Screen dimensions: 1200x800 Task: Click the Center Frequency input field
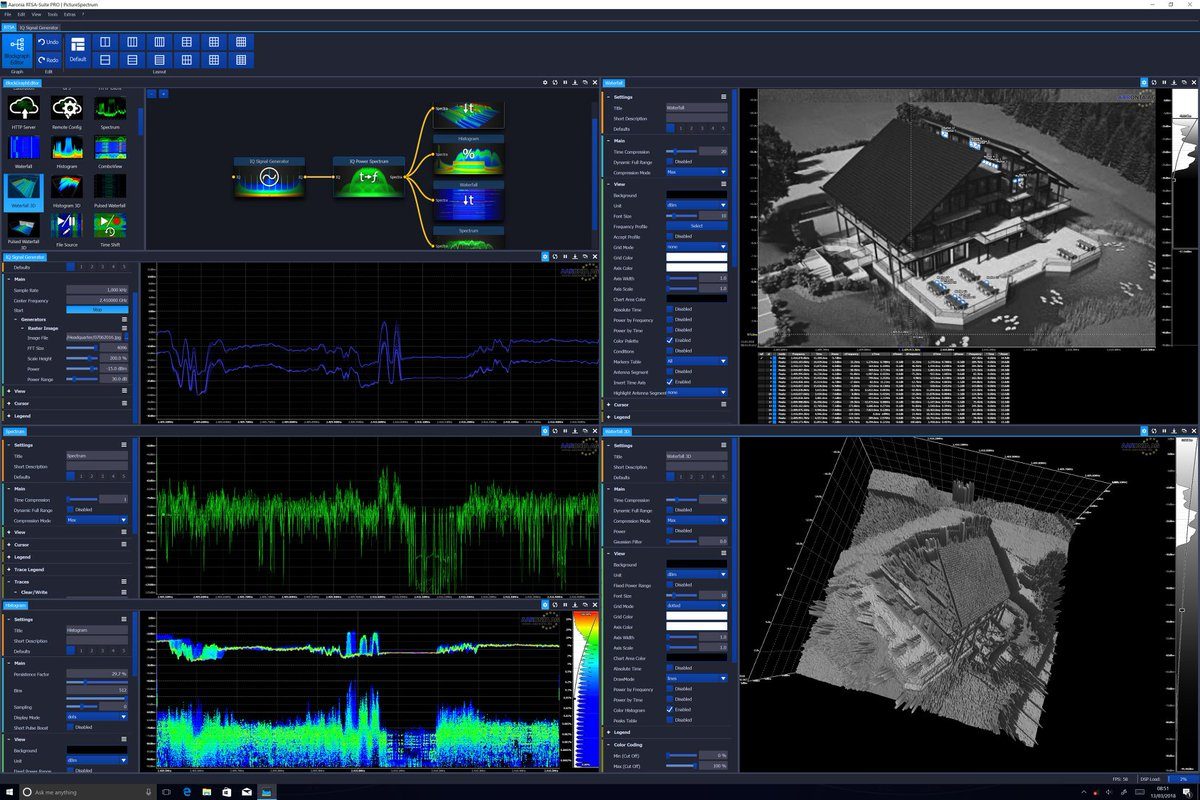click(x=97, y=299)
